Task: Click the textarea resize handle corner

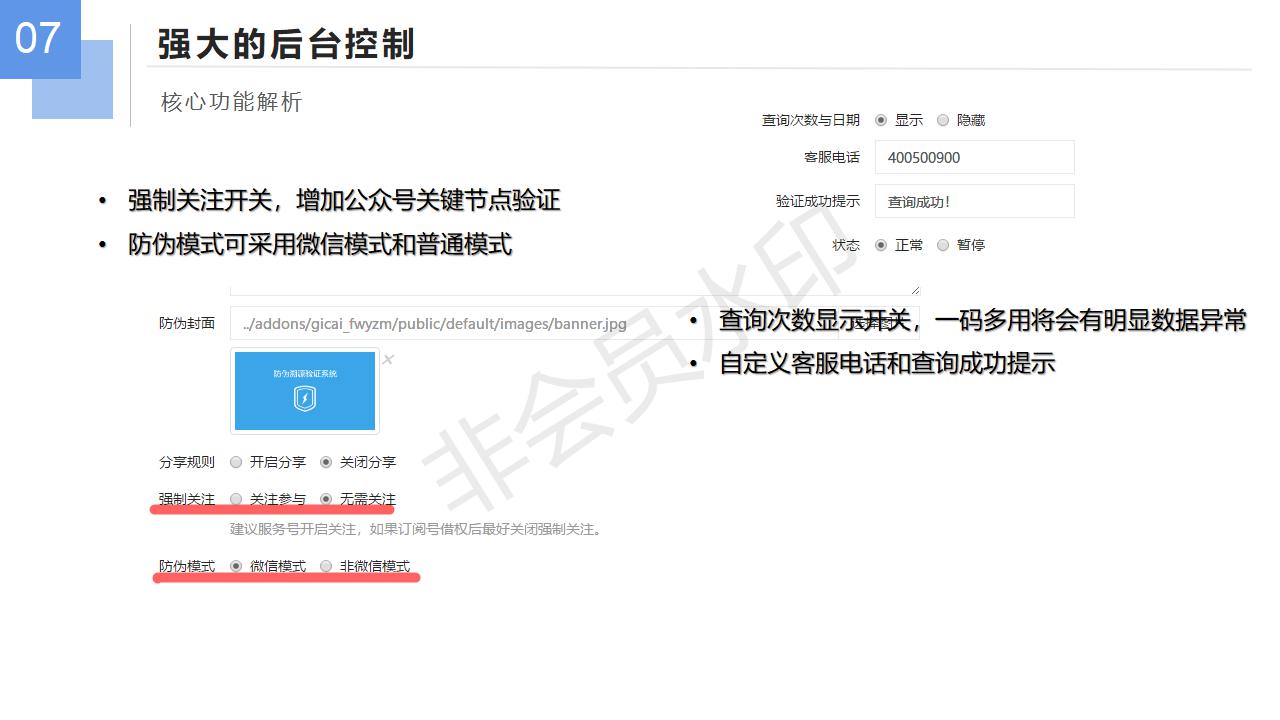Action: [x=915, y=290]
